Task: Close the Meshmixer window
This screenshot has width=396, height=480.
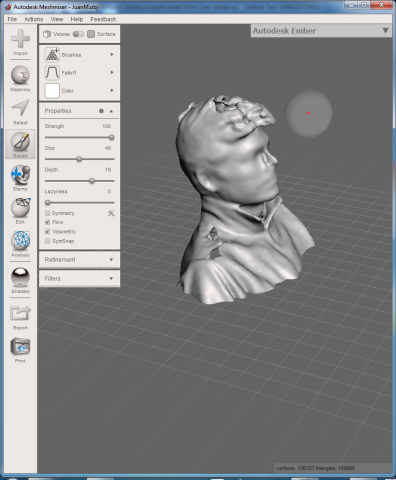Action: [x=381, y=5]
